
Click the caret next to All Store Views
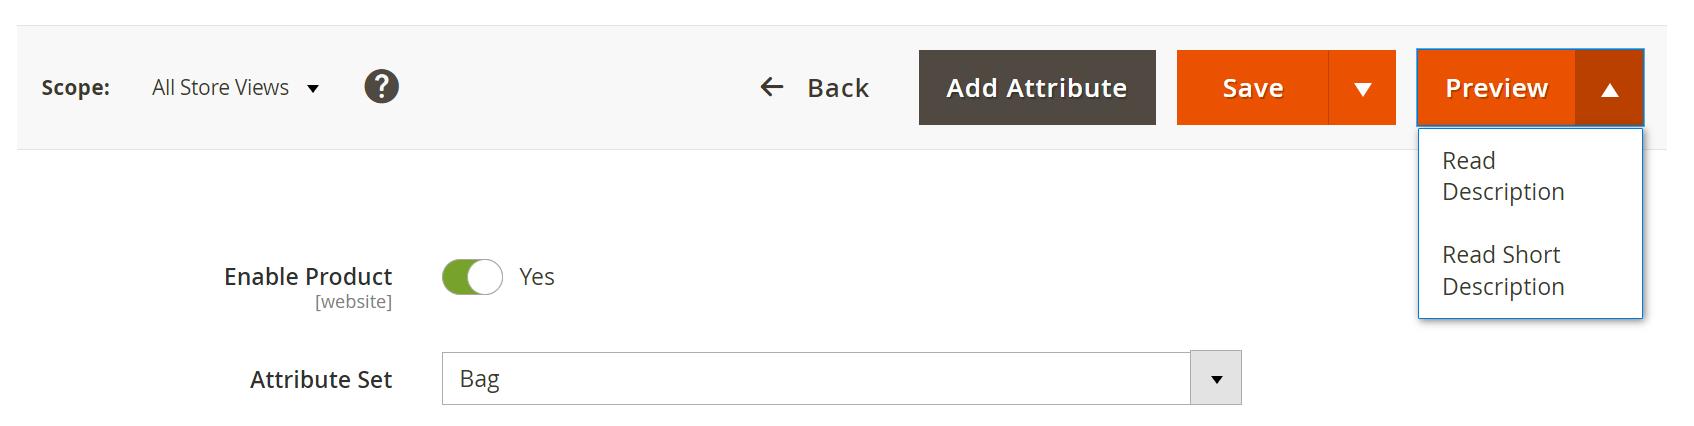(313, 89)
